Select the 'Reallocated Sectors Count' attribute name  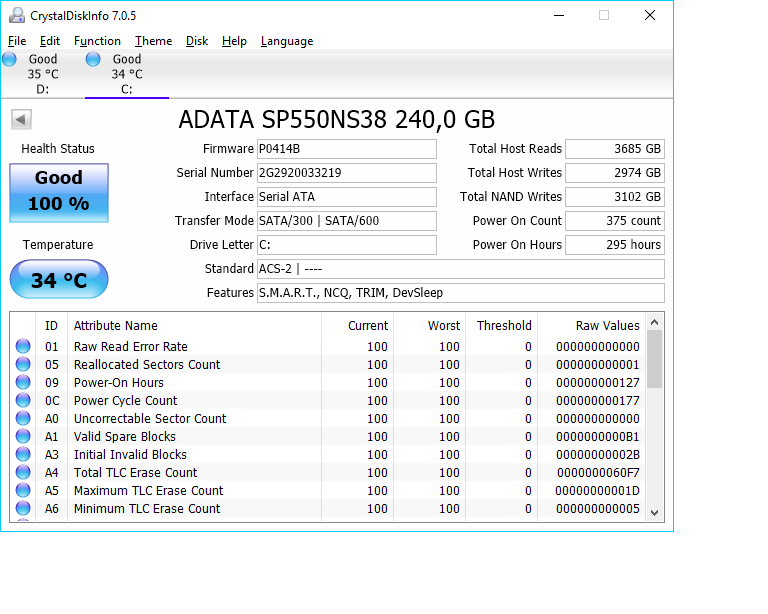coord(147,365)
